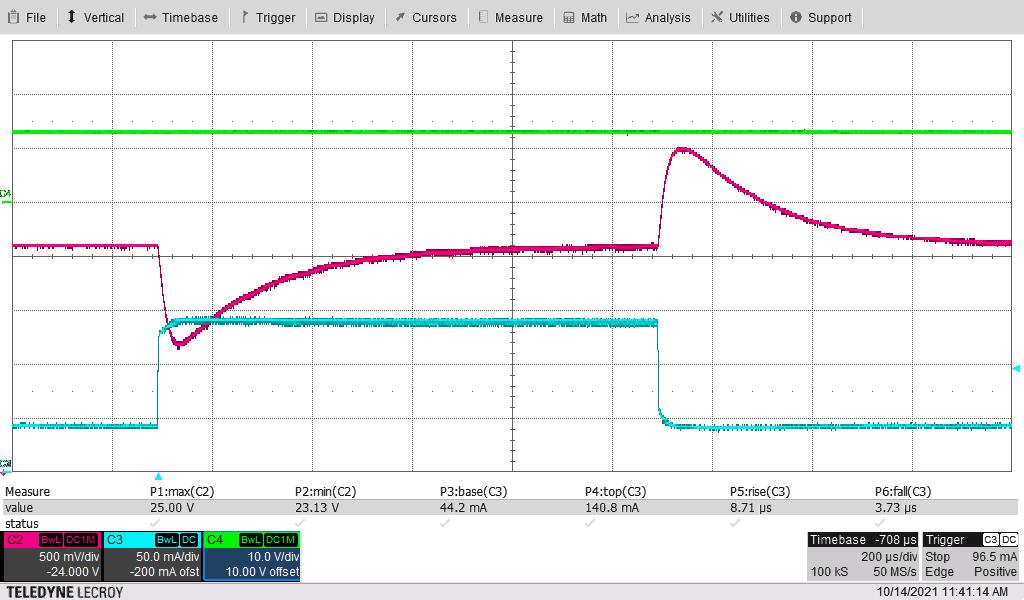Open the Analysis menu via its chart icon
1024x600 pixels.
[x=631, y=16]
